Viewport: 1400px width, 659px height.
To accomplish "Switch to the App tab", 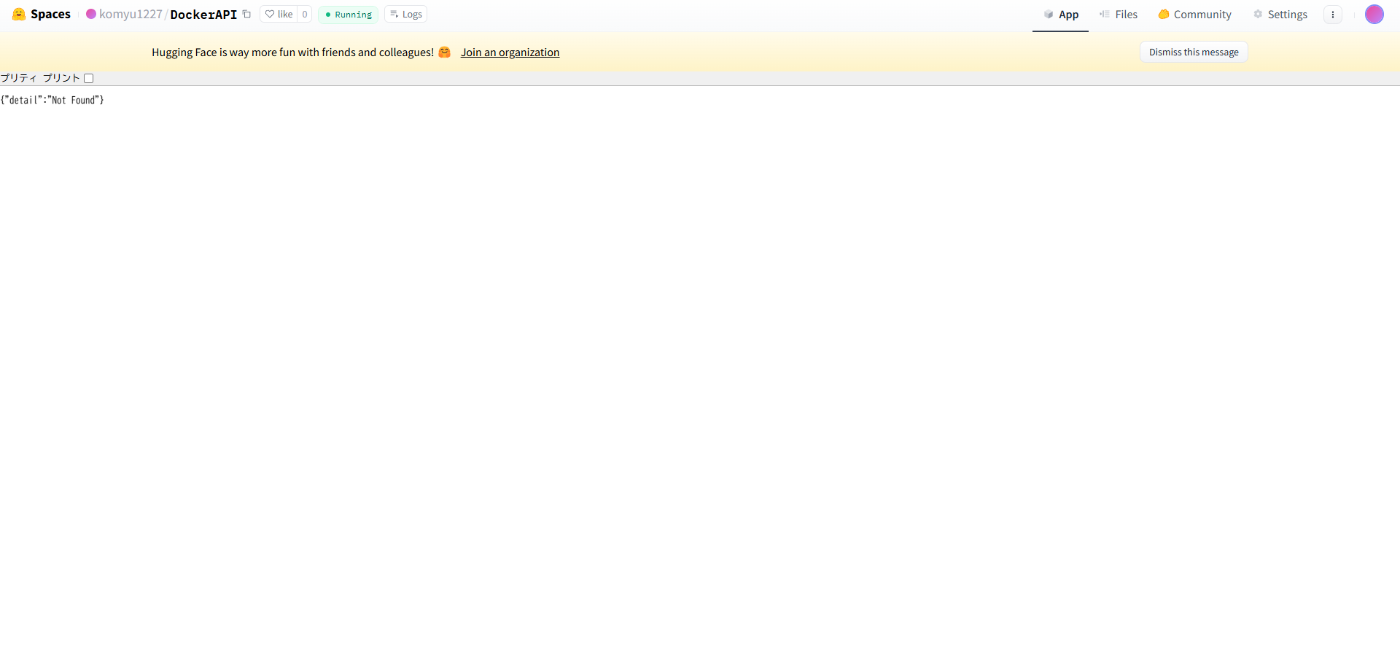I will click(1060, 14).
